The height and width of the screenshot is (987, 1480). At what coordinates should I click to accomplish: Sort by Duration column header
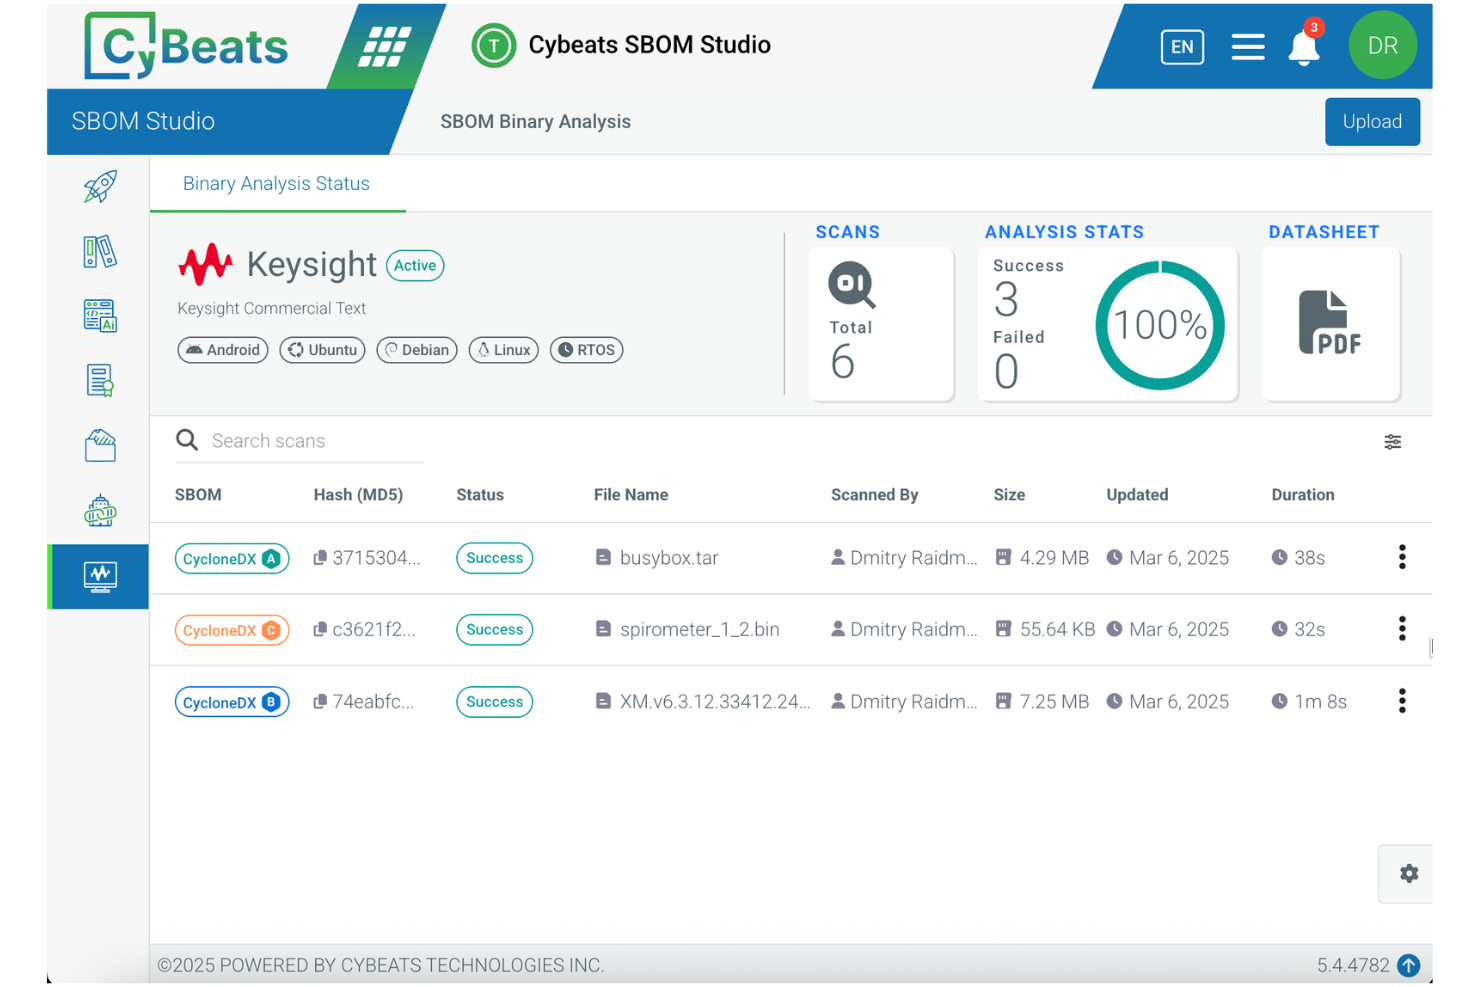coord(1302,495)
